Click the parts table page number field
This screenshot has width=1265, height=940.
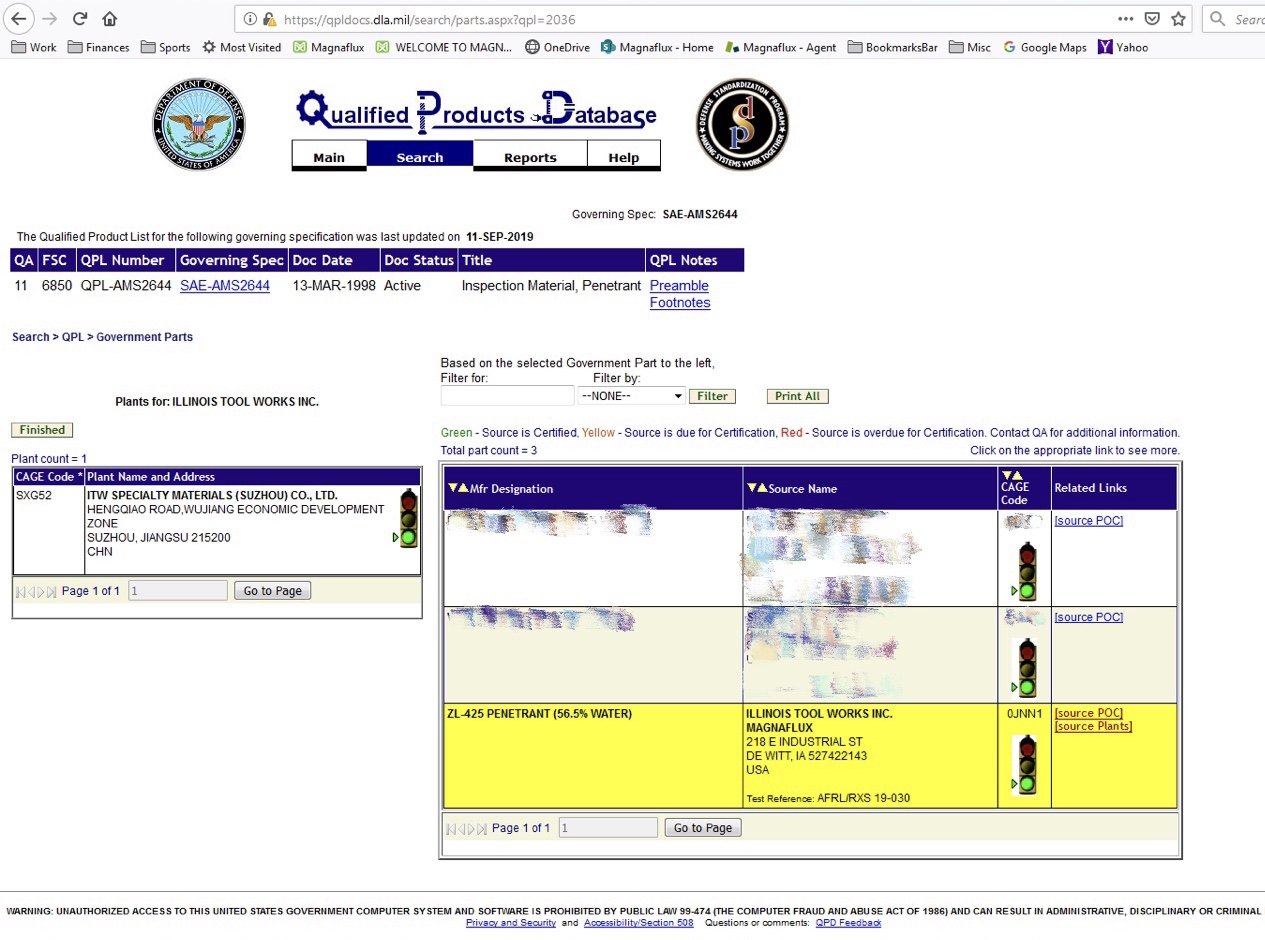[x=608, y=828]
